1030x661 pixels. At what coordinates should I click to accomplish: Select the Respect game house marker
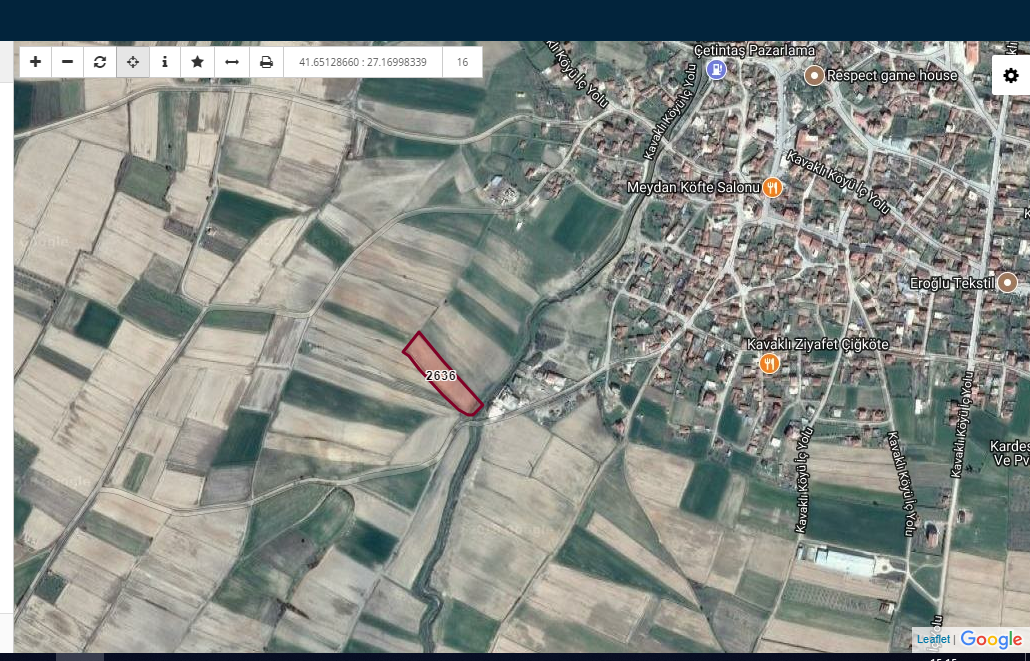[x=815, y=76]
